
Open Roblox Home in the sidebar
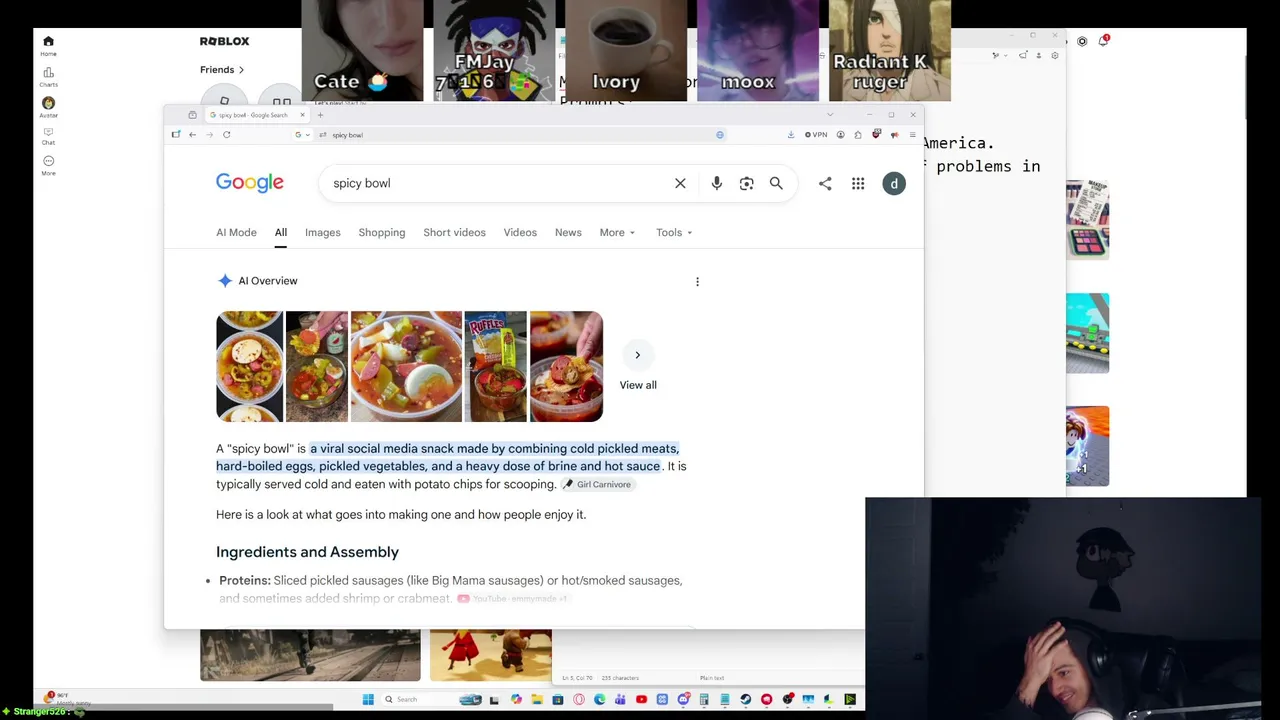click(x=48, y=45)
